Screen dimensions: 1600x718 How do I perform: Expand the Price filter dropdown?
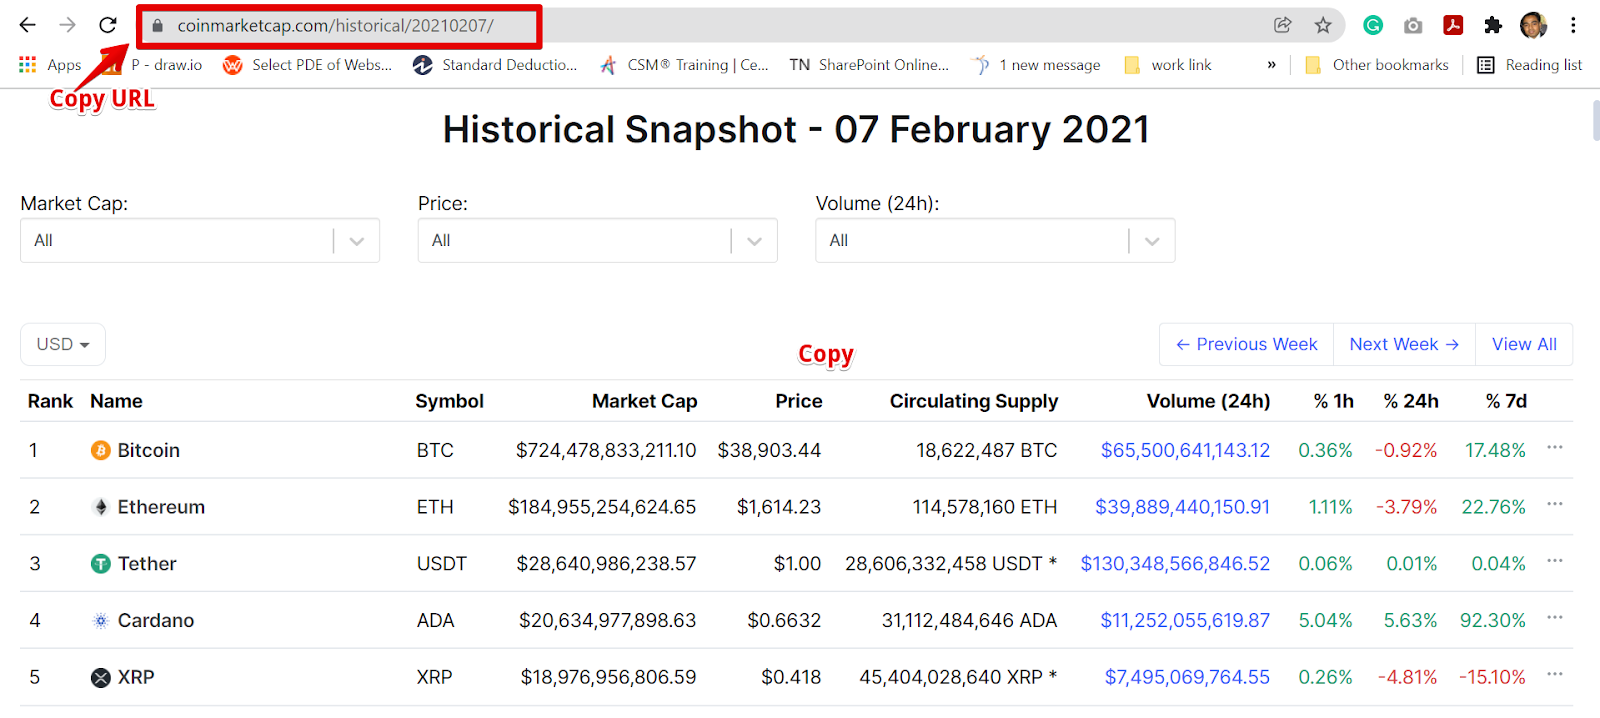coord(755,241)
